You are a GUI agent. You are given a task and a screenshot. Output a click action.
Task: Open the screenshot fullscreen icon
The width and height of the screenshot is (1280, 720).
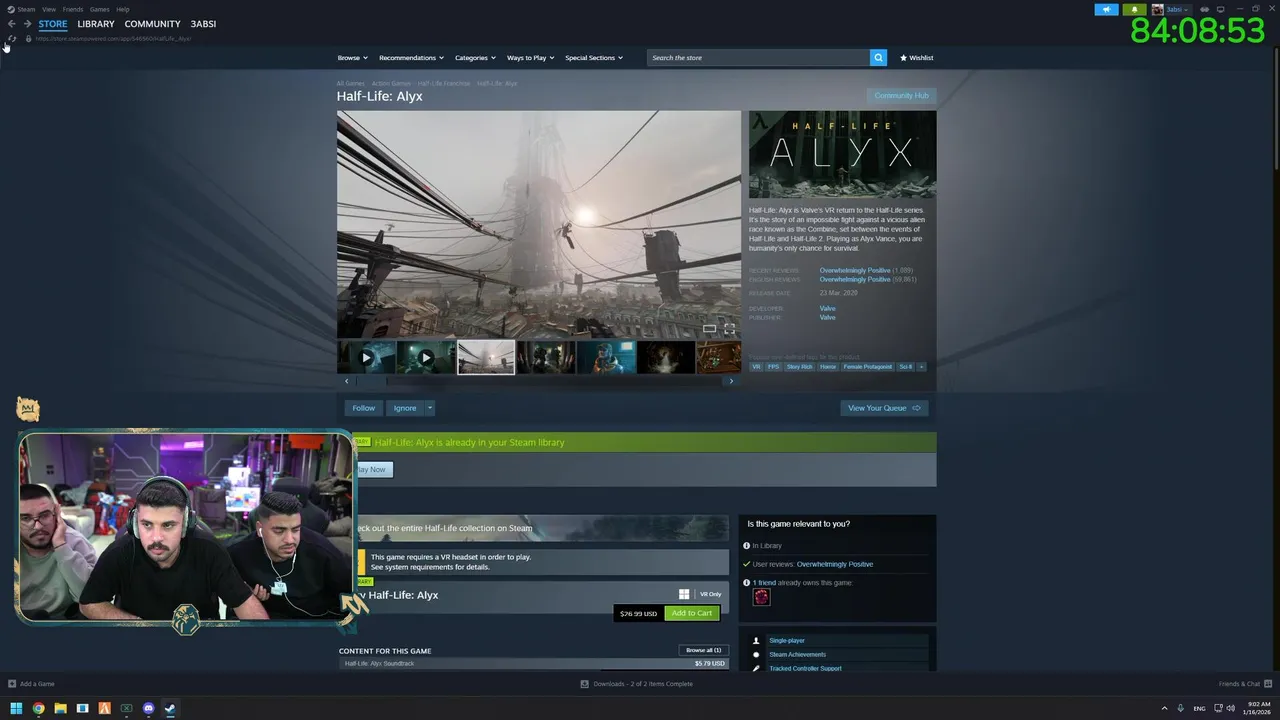[x=729, y=328]
